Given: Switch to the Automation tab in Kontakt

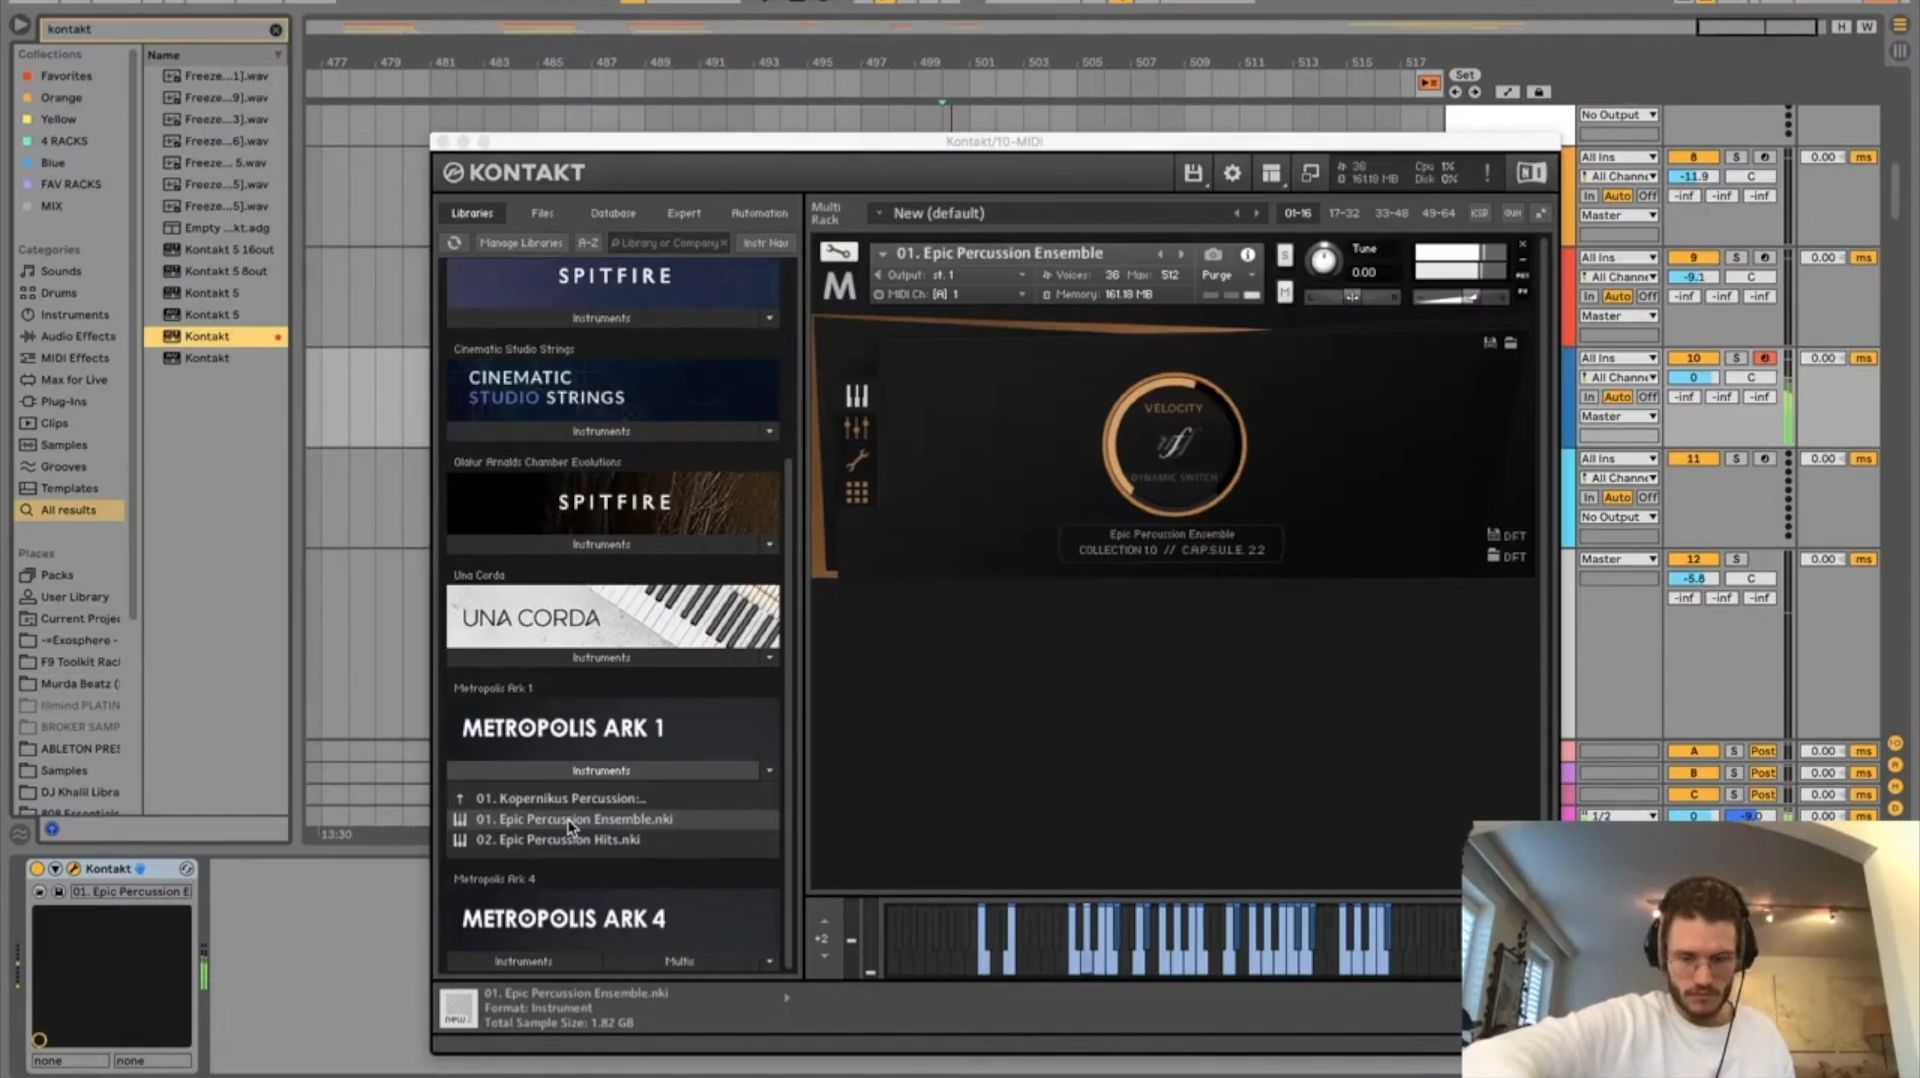Looking at the screenshot, I should tap(759, 213).
